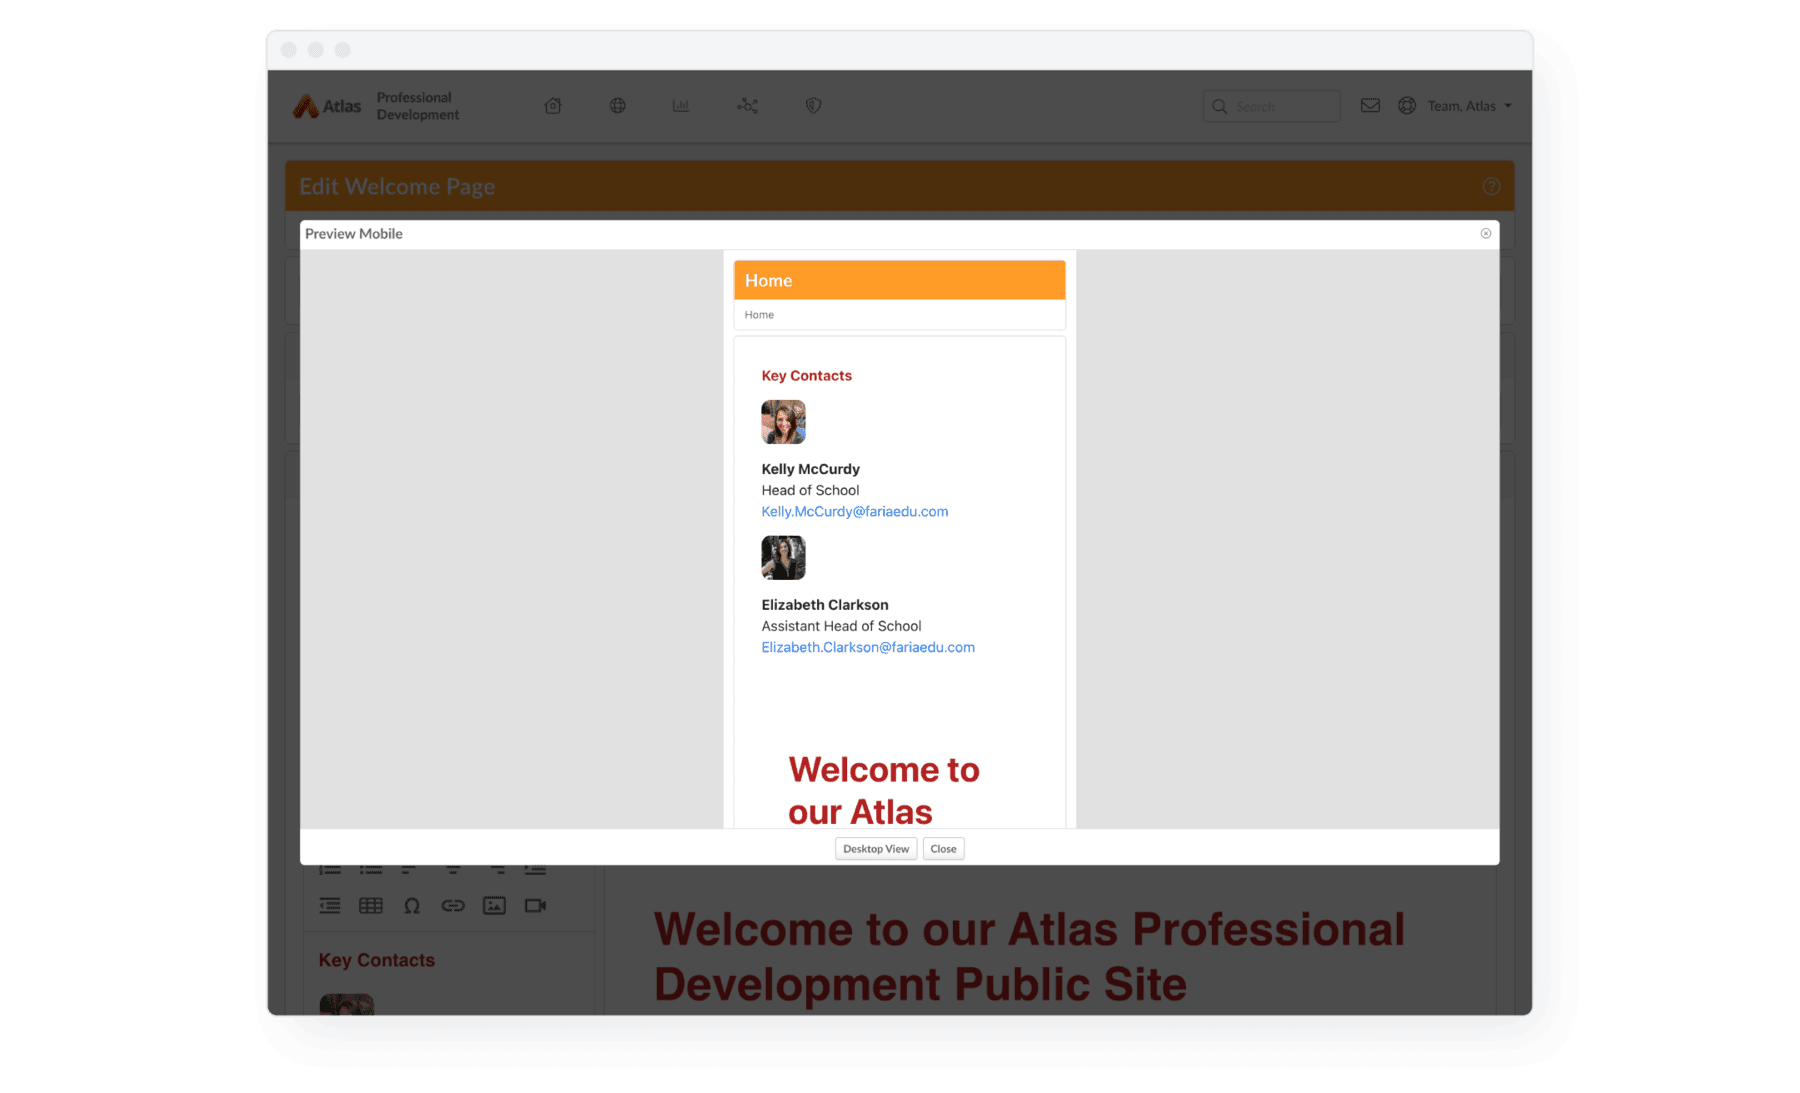This screenshot has height=1093, width=1800.
Task: Click the Professional Development site title
Action: pyautogui.click(x=418, y=106)
